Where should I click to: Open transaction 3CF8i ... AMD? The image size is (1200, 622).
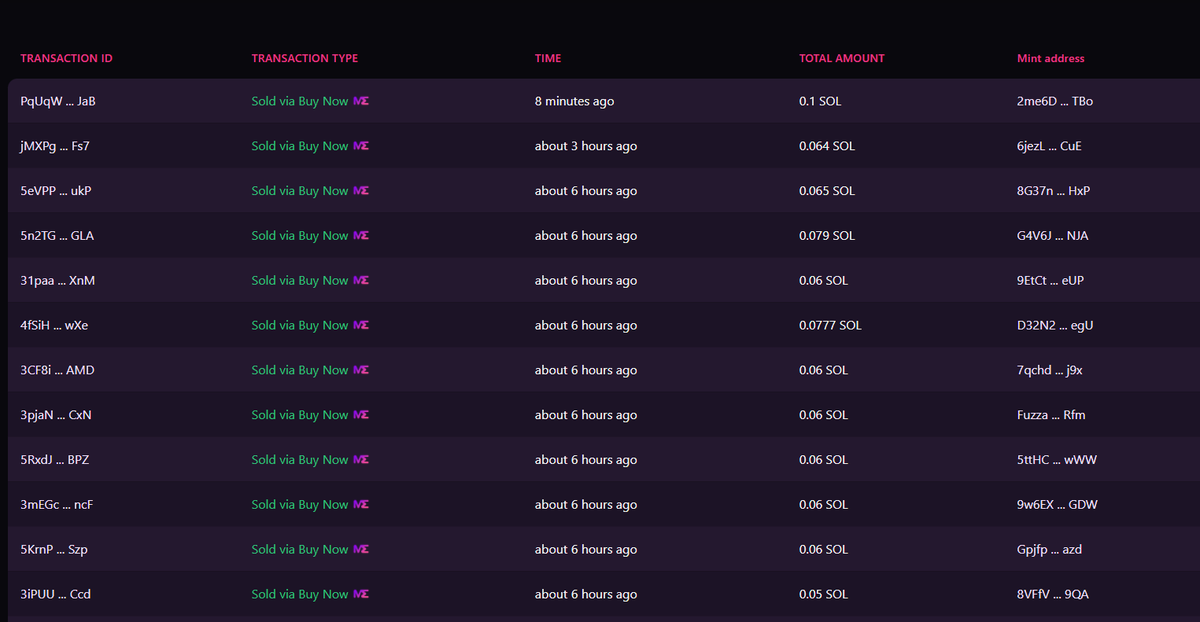(x=57, y=370)
